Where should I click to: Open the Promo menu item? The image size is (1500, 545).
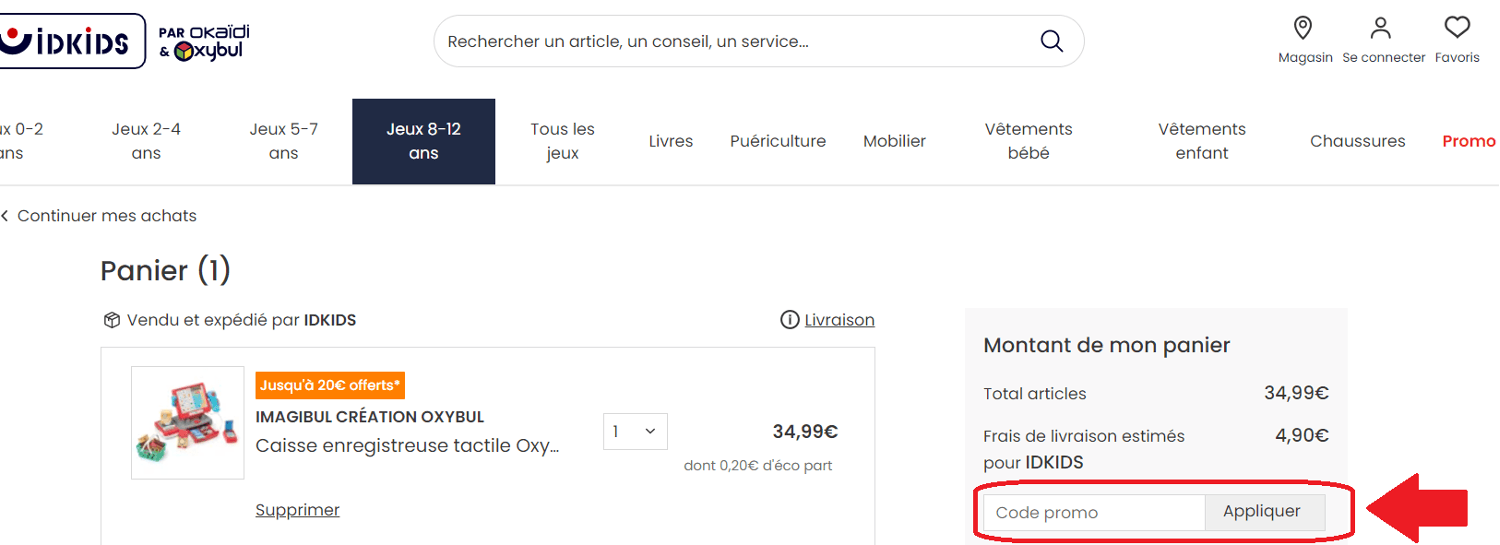(x=1469, y=141)
